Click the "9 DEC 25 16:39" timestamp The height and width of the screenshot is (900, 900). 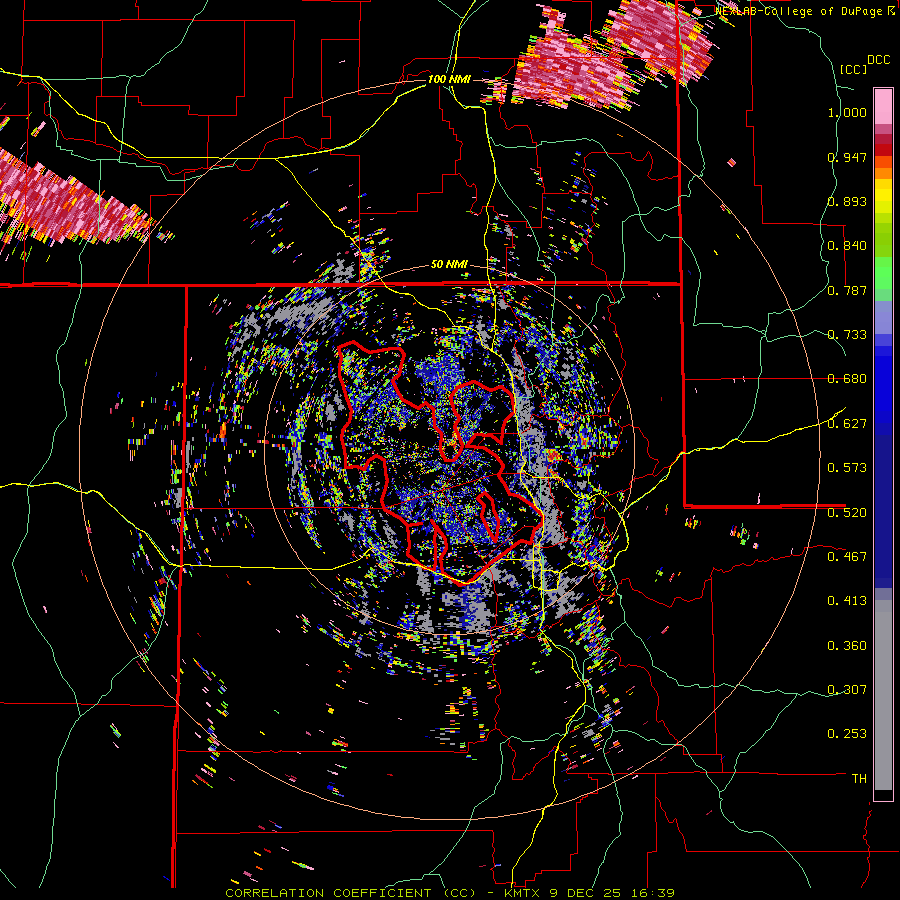612,893
